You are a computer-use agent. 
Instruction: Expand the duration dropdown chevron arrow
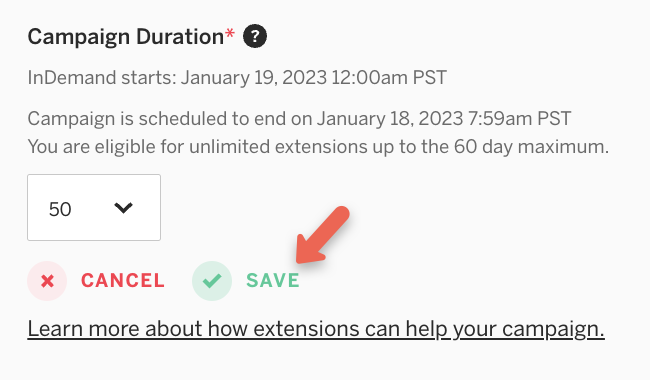tap(123, 208)
